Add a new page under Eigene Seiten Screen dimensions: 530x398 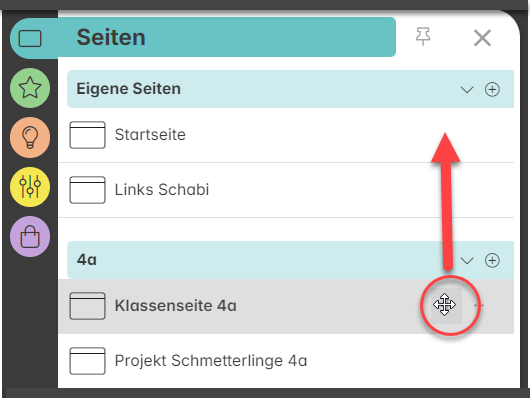click(492, 90)
